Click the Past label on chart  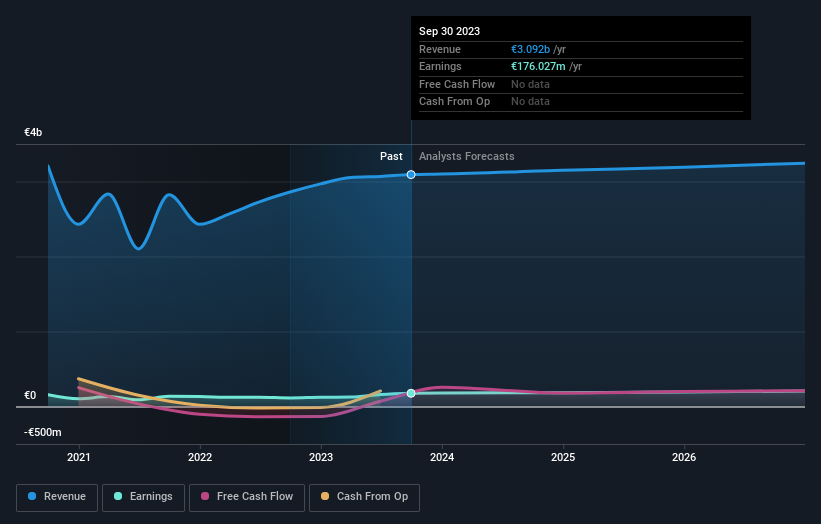[x=391, y=157]
